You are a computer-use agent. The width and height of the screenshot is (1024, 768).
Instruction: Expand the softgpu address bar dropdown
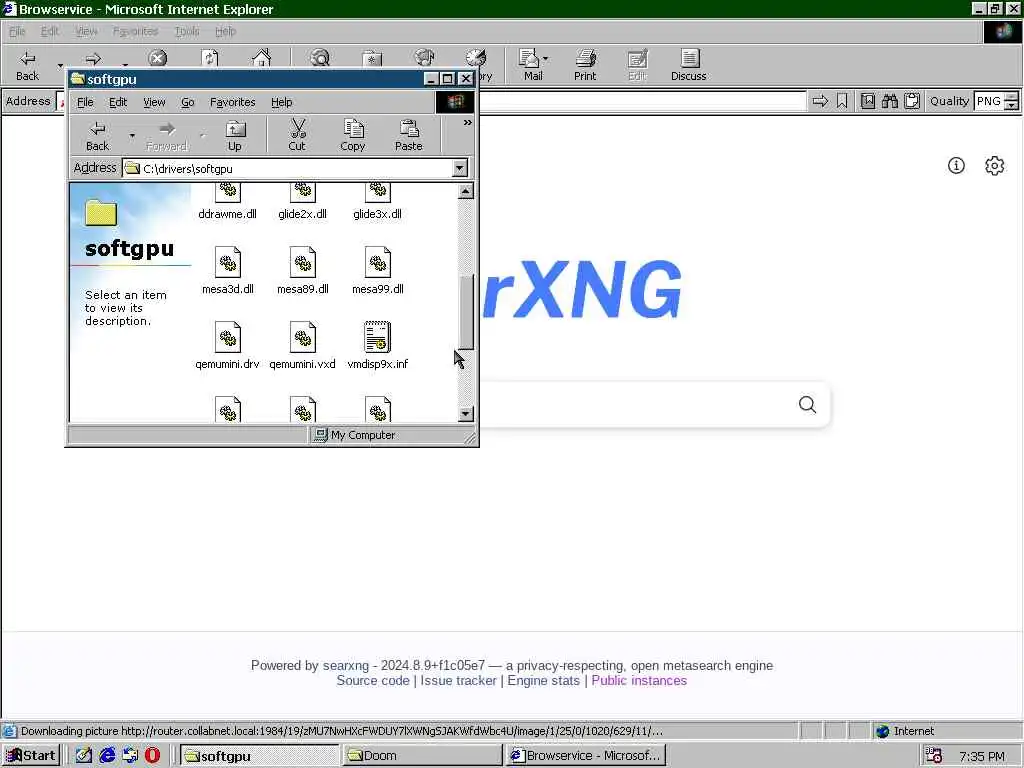click(460, 168)
